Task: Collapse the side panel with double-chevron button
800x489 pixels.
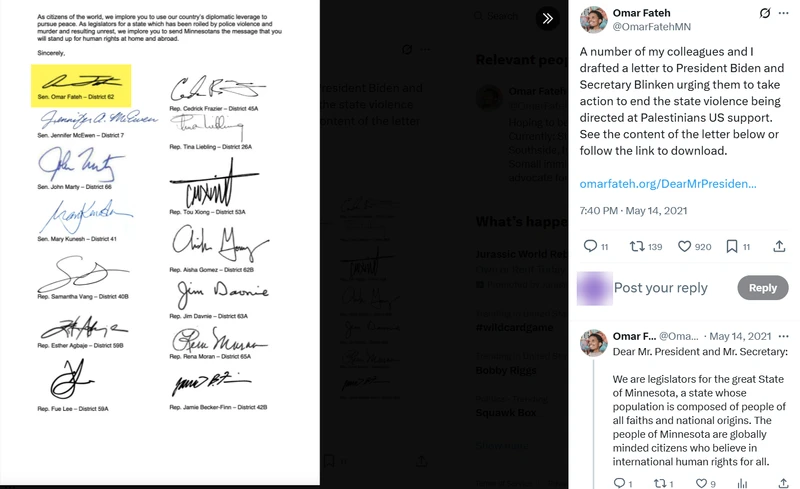Action: (x=547, y=19)
